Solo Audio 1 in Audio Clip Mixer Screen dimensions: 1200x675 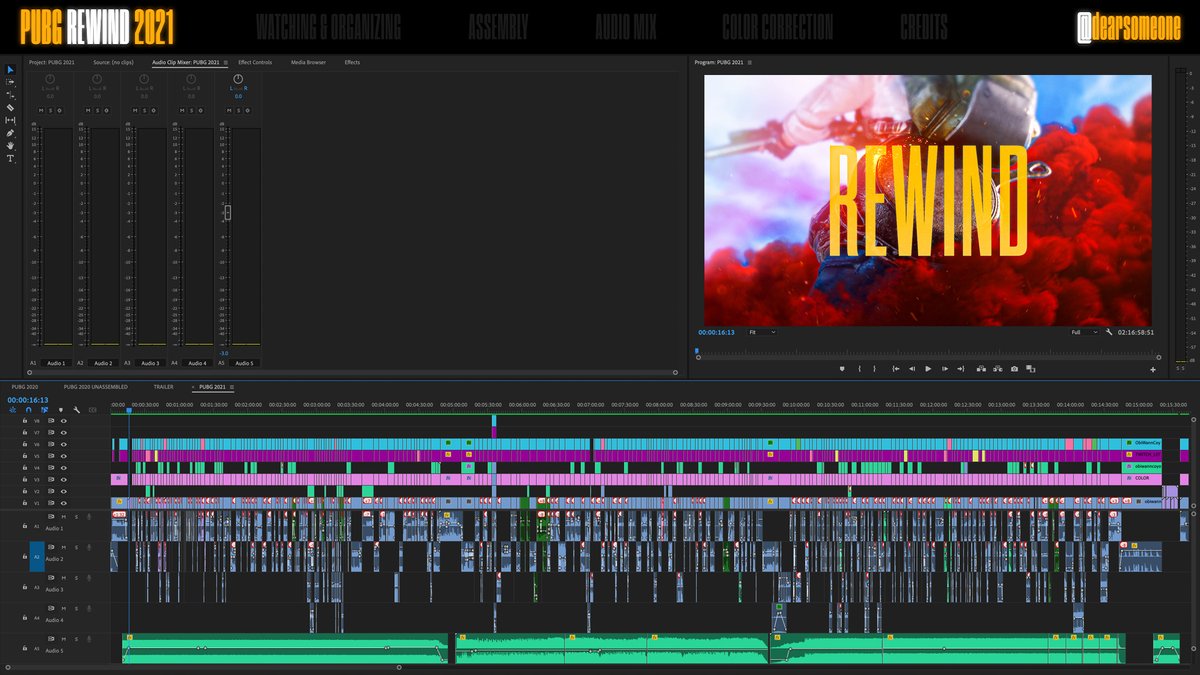coord(51,110)
